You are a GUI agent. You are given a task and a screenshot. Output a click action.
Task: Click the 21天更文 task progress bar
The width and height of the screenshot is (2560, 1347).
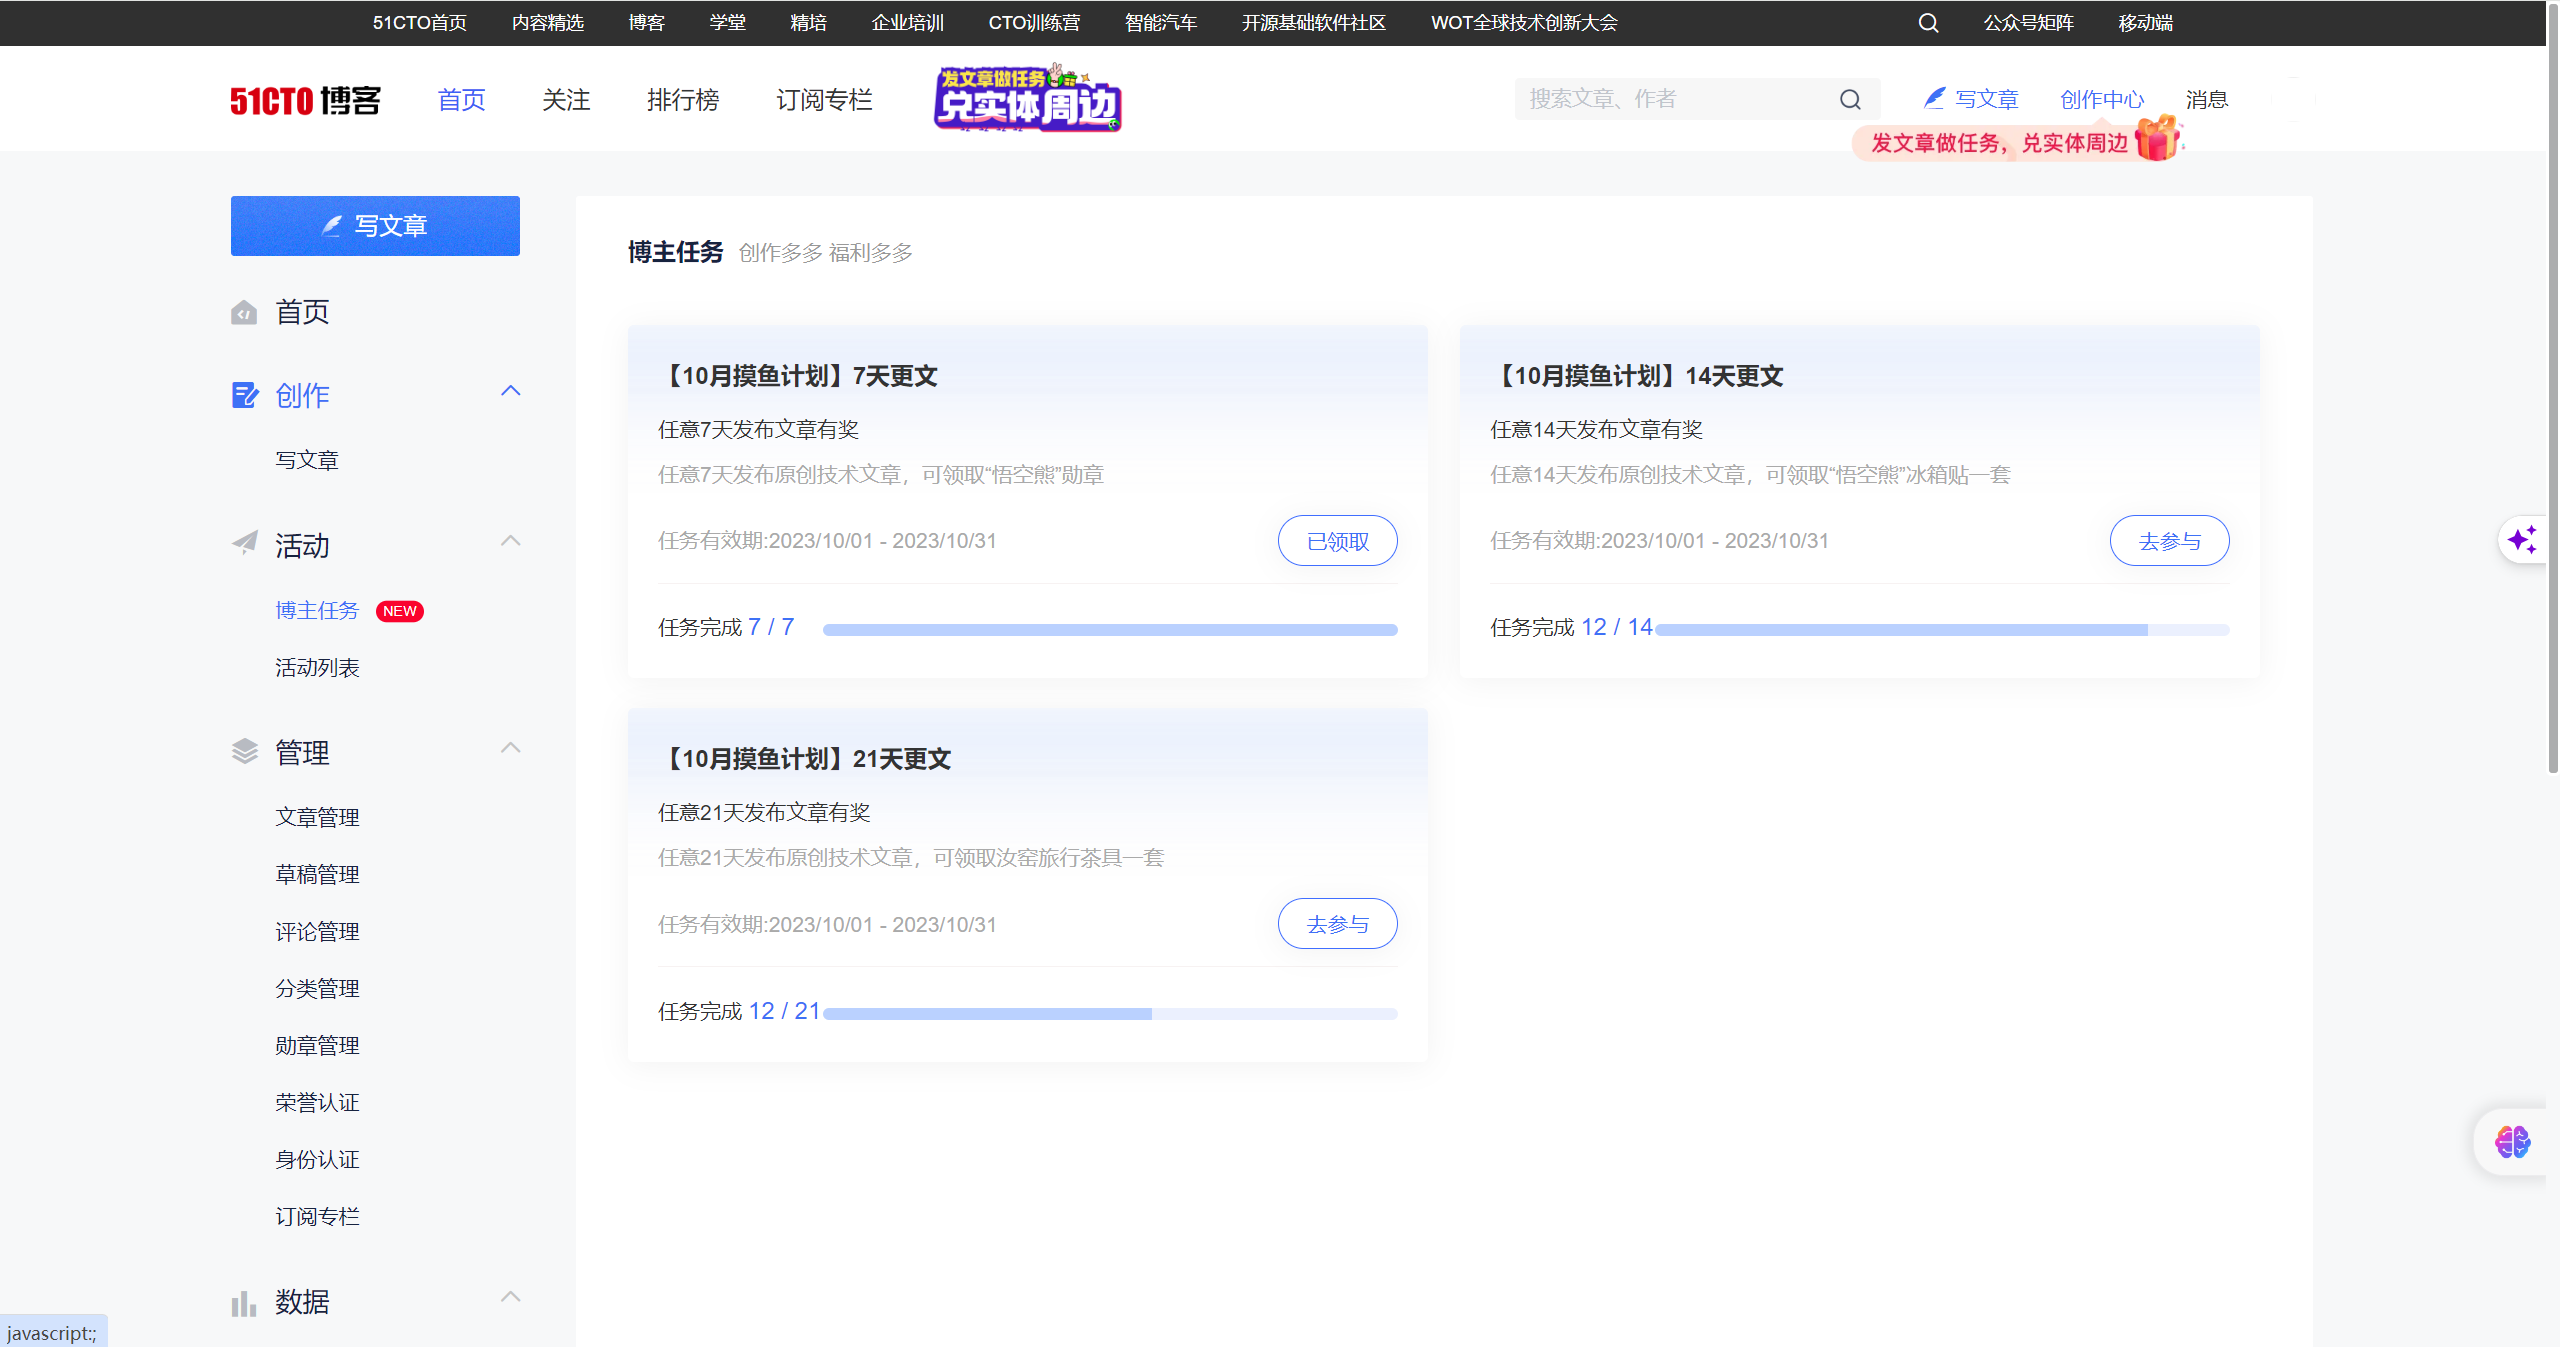(1109, 1014)
